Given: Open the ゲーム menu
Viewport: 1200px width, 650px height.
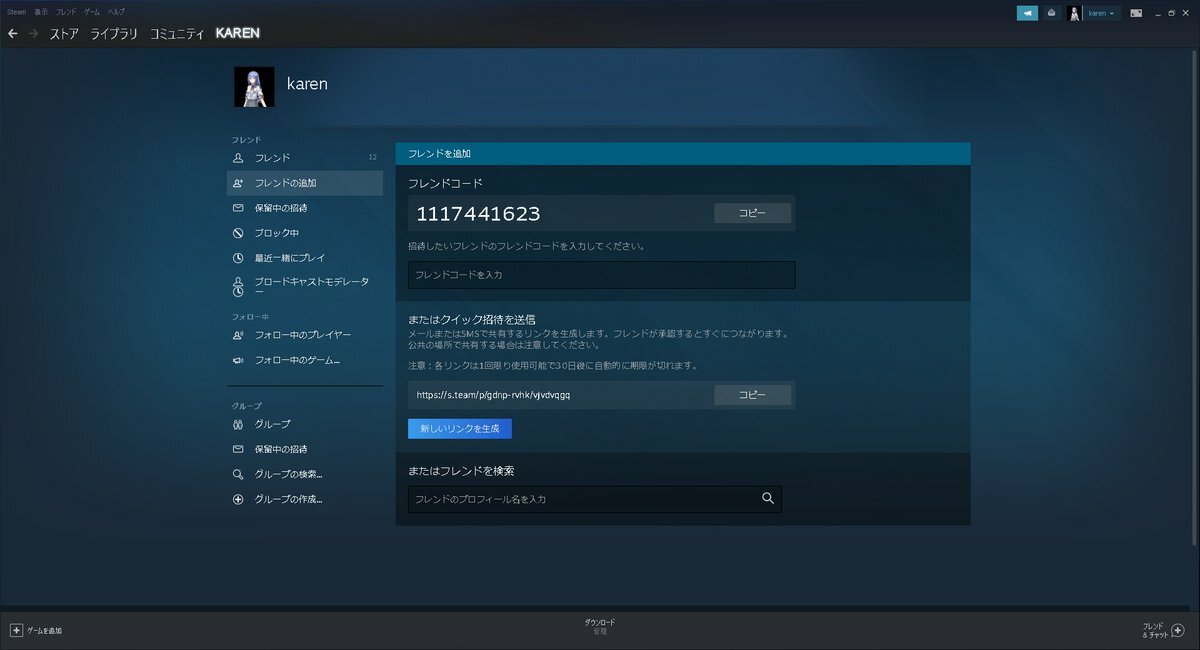Looking at the screenshot, I should (x=92, y=11).
